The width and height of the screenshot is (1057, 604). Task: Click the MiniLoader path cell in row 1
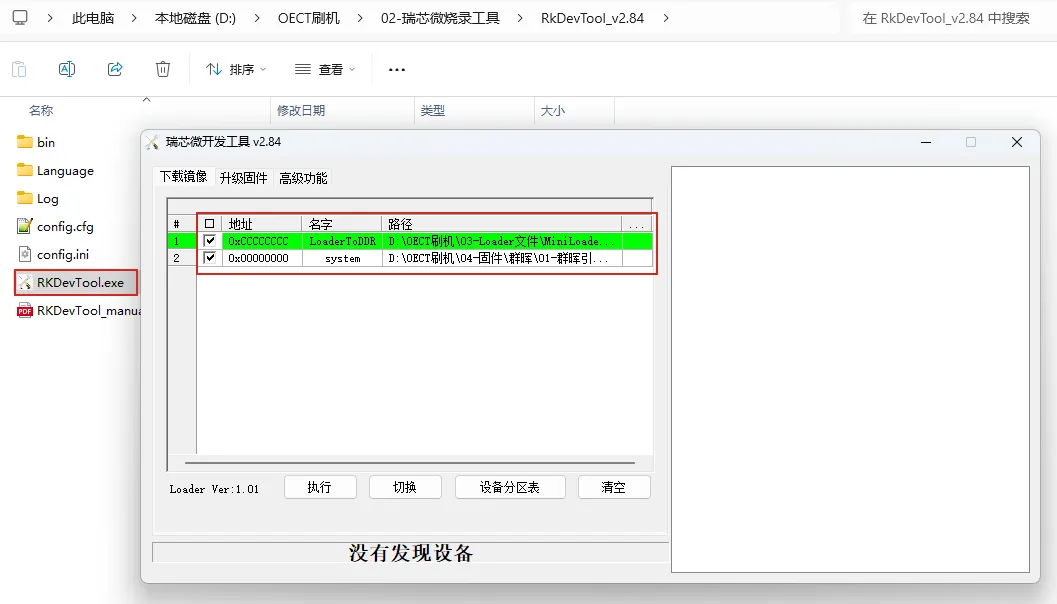coord(502,241)
